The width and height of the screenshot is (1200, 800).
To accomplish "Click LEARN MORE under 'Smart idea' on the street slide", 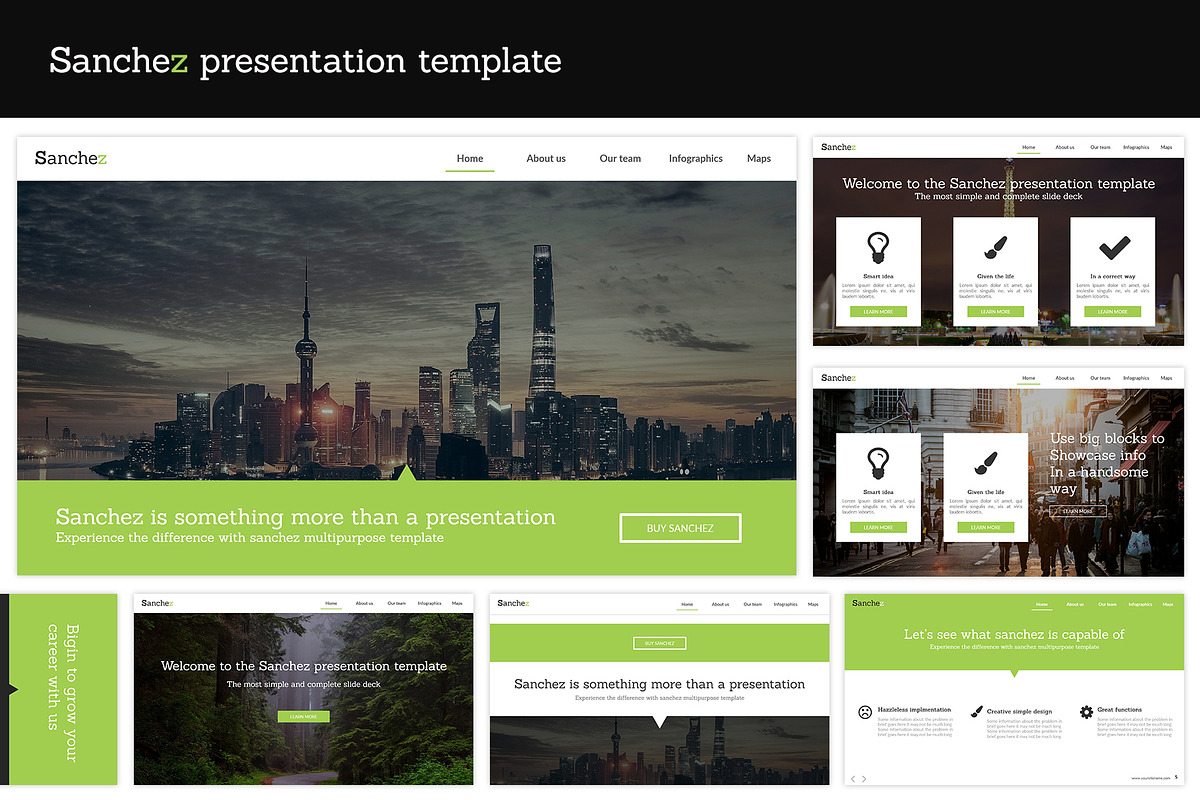I will (x=878, y=527).
